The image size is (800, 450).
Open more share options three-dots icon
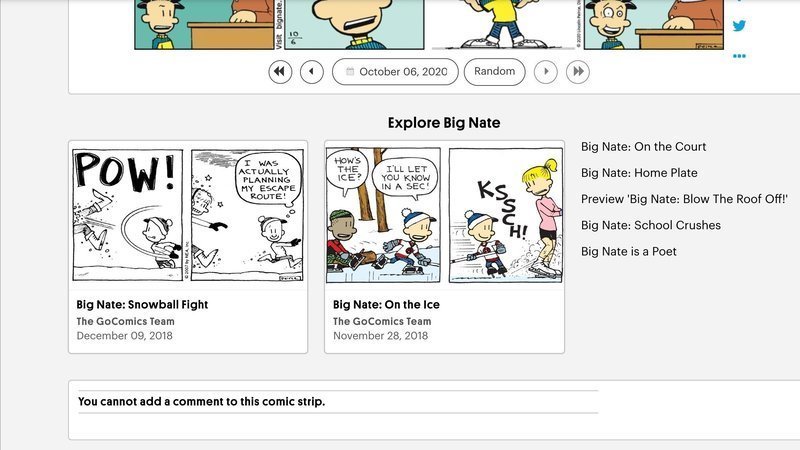tap(739, 56)
